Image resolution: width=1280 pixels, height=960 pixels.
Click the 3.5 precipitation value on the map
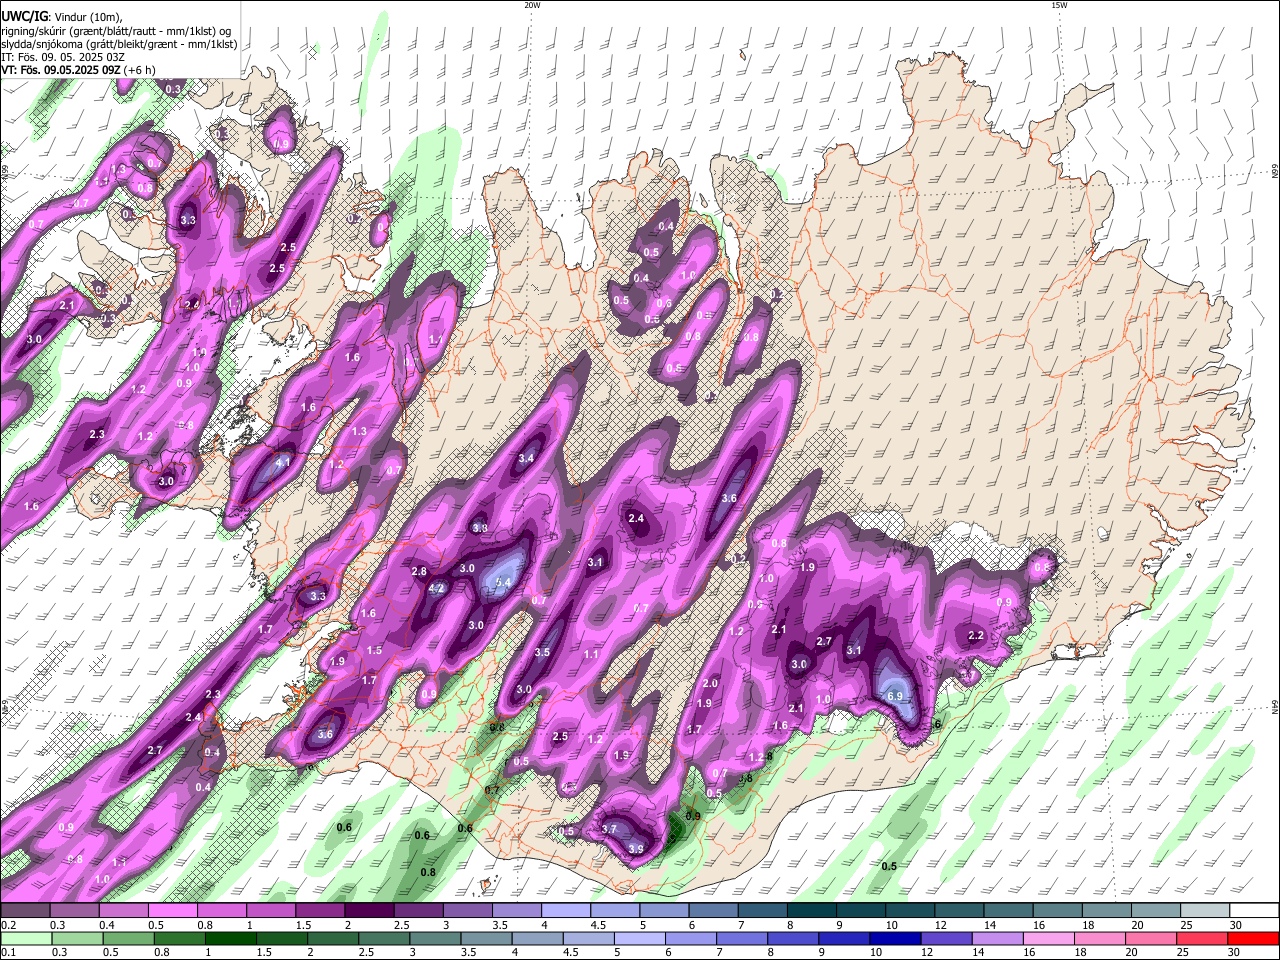coord(542,652)
